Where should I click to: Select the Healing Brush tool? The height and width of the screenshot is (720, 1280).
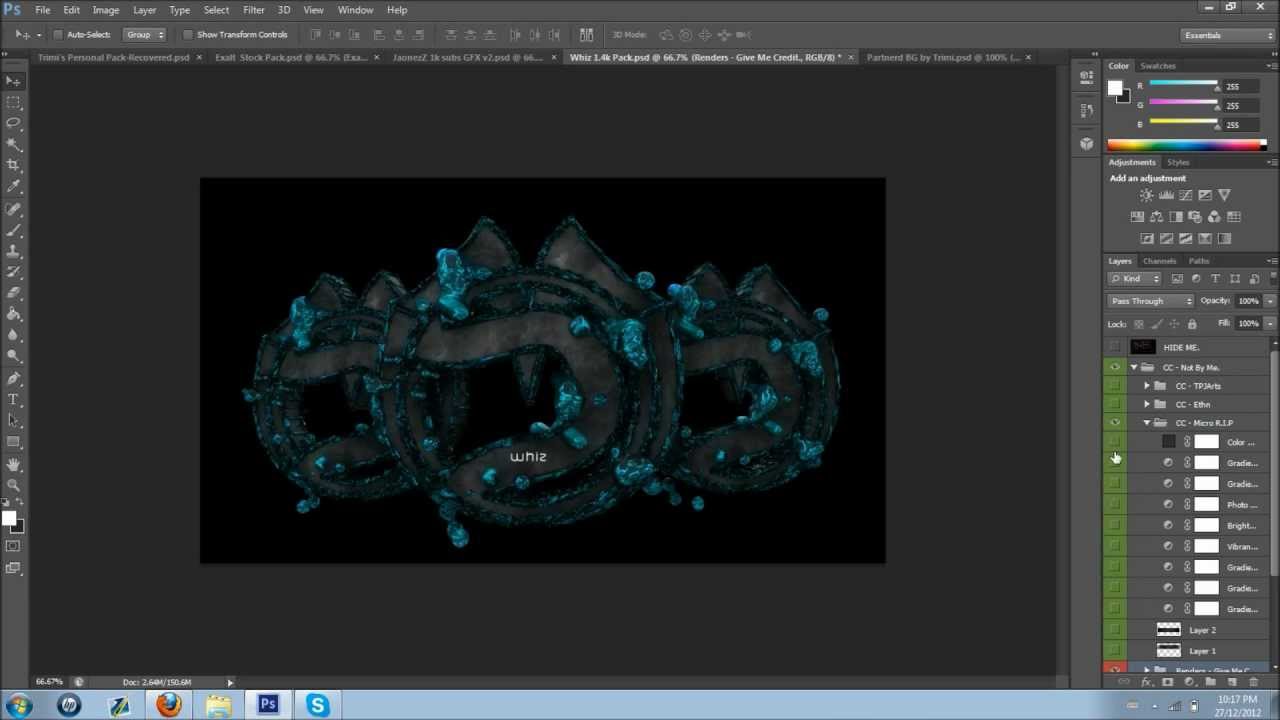click(x=14, y=209)
